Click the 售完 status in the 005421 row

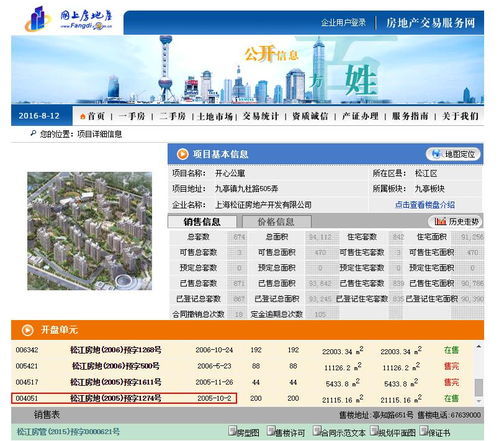(x=452, y=366)
